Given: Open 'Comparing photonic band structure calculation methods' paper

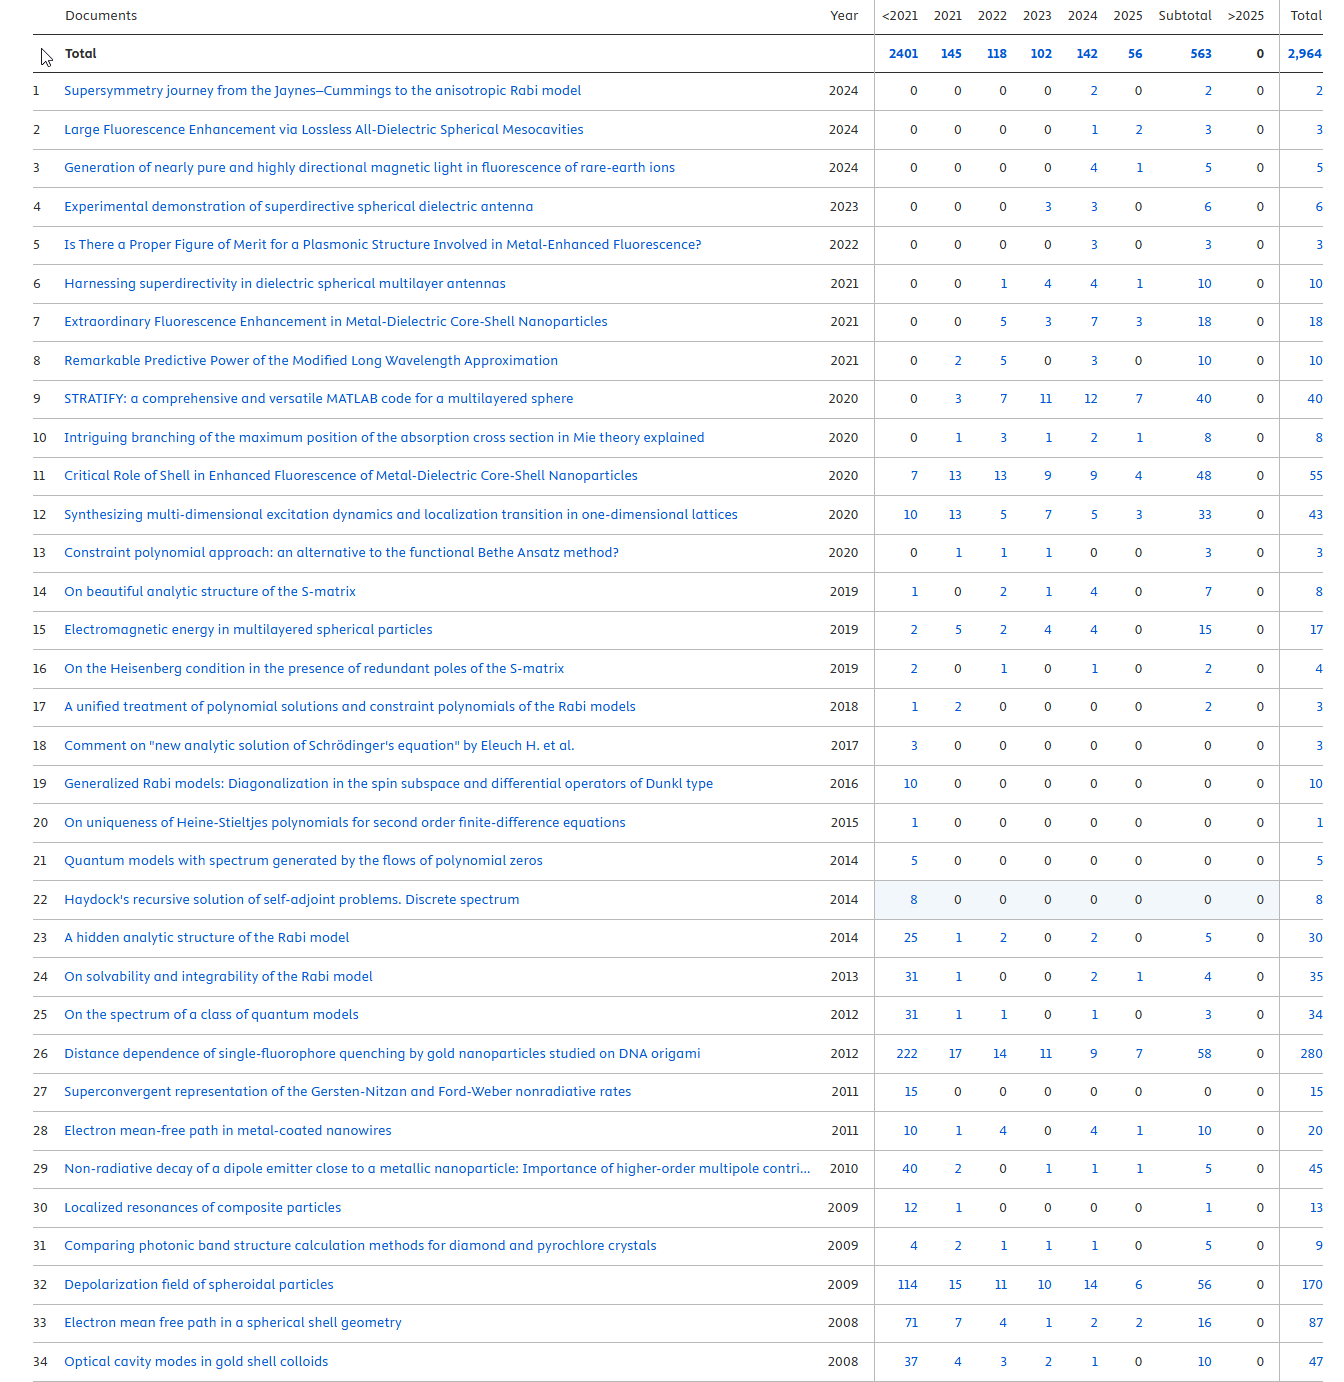Looking at the screenshot, I should point(360,1246).
